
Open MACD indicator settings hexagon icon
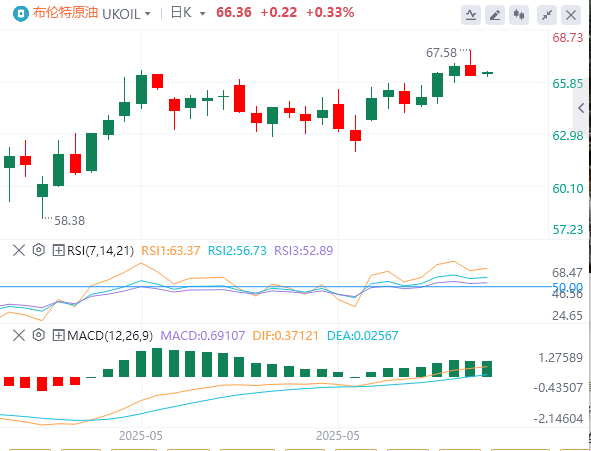(39, 335)
